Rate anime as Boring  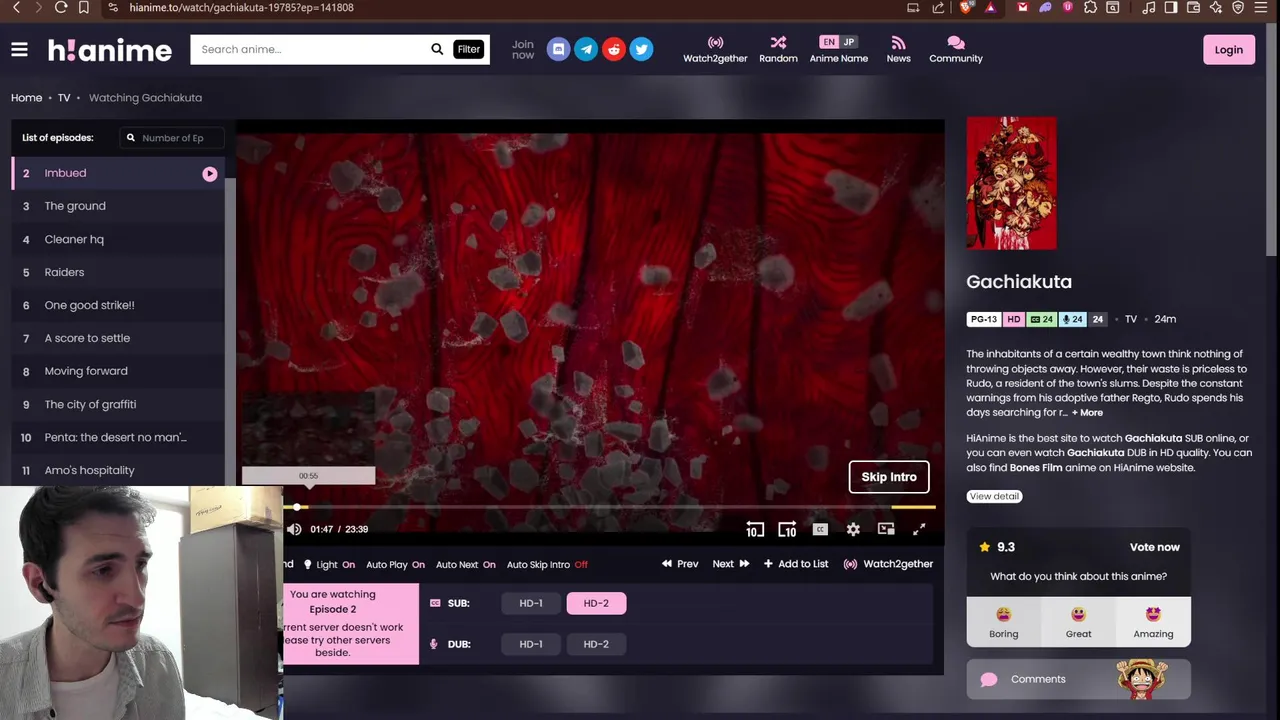1004,621
